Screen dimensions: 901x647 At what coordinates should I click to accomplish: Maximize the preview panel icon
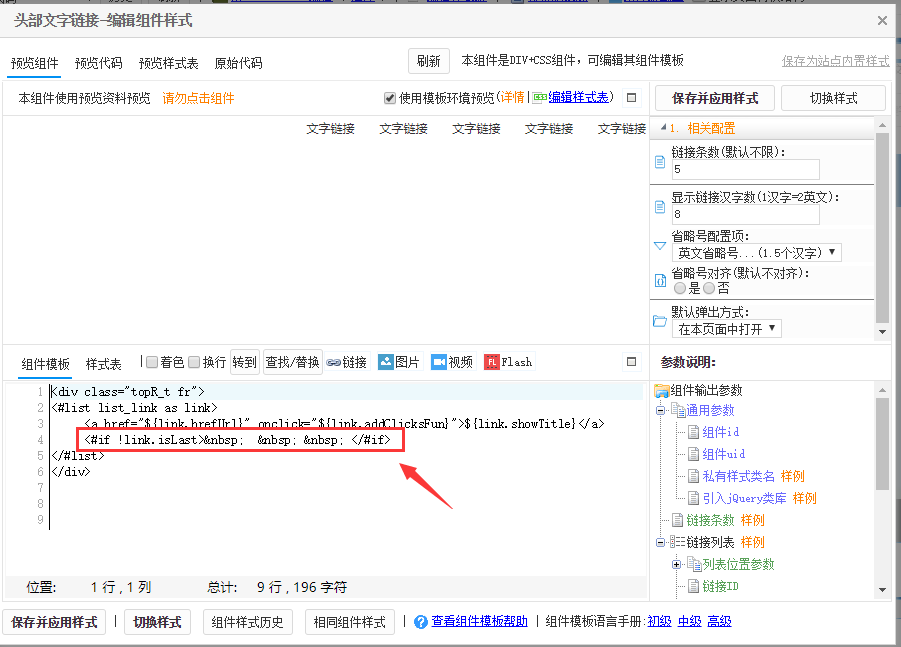point(631,98)
